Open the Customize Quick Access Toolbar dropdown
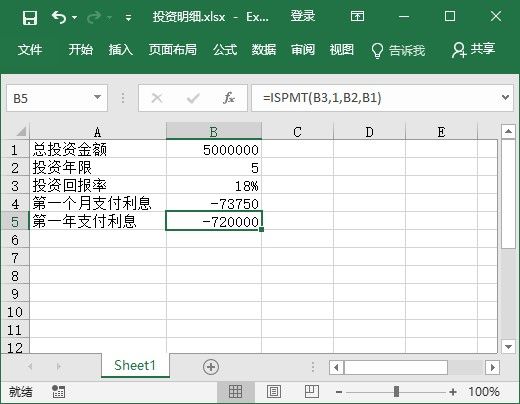 [128, 17]
